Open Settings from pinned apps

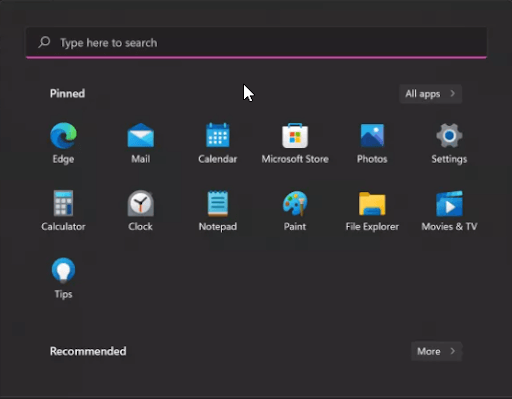(449, 143)
